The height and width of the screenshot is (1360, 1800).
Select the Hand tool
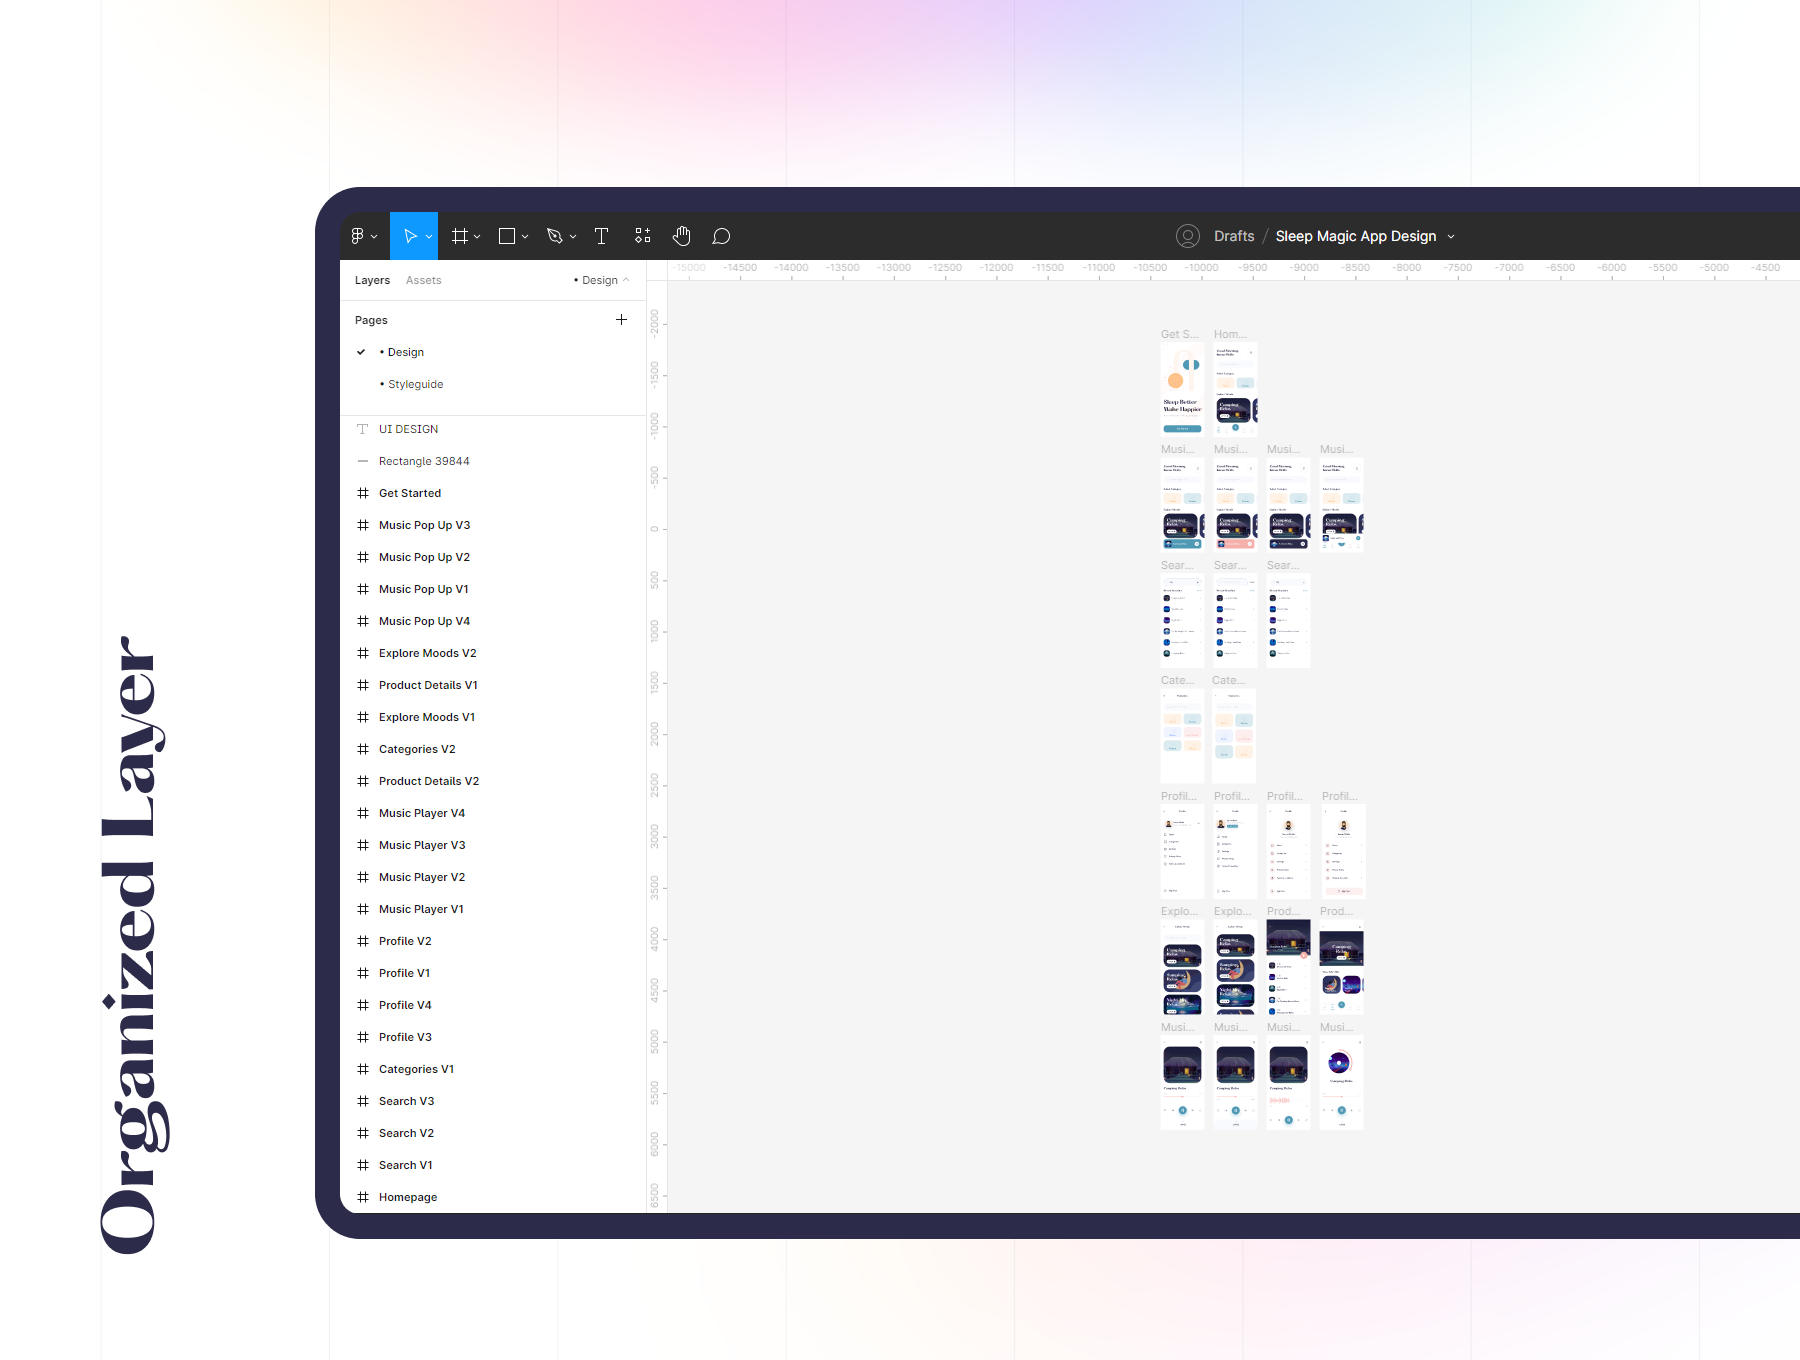point(682,236)
